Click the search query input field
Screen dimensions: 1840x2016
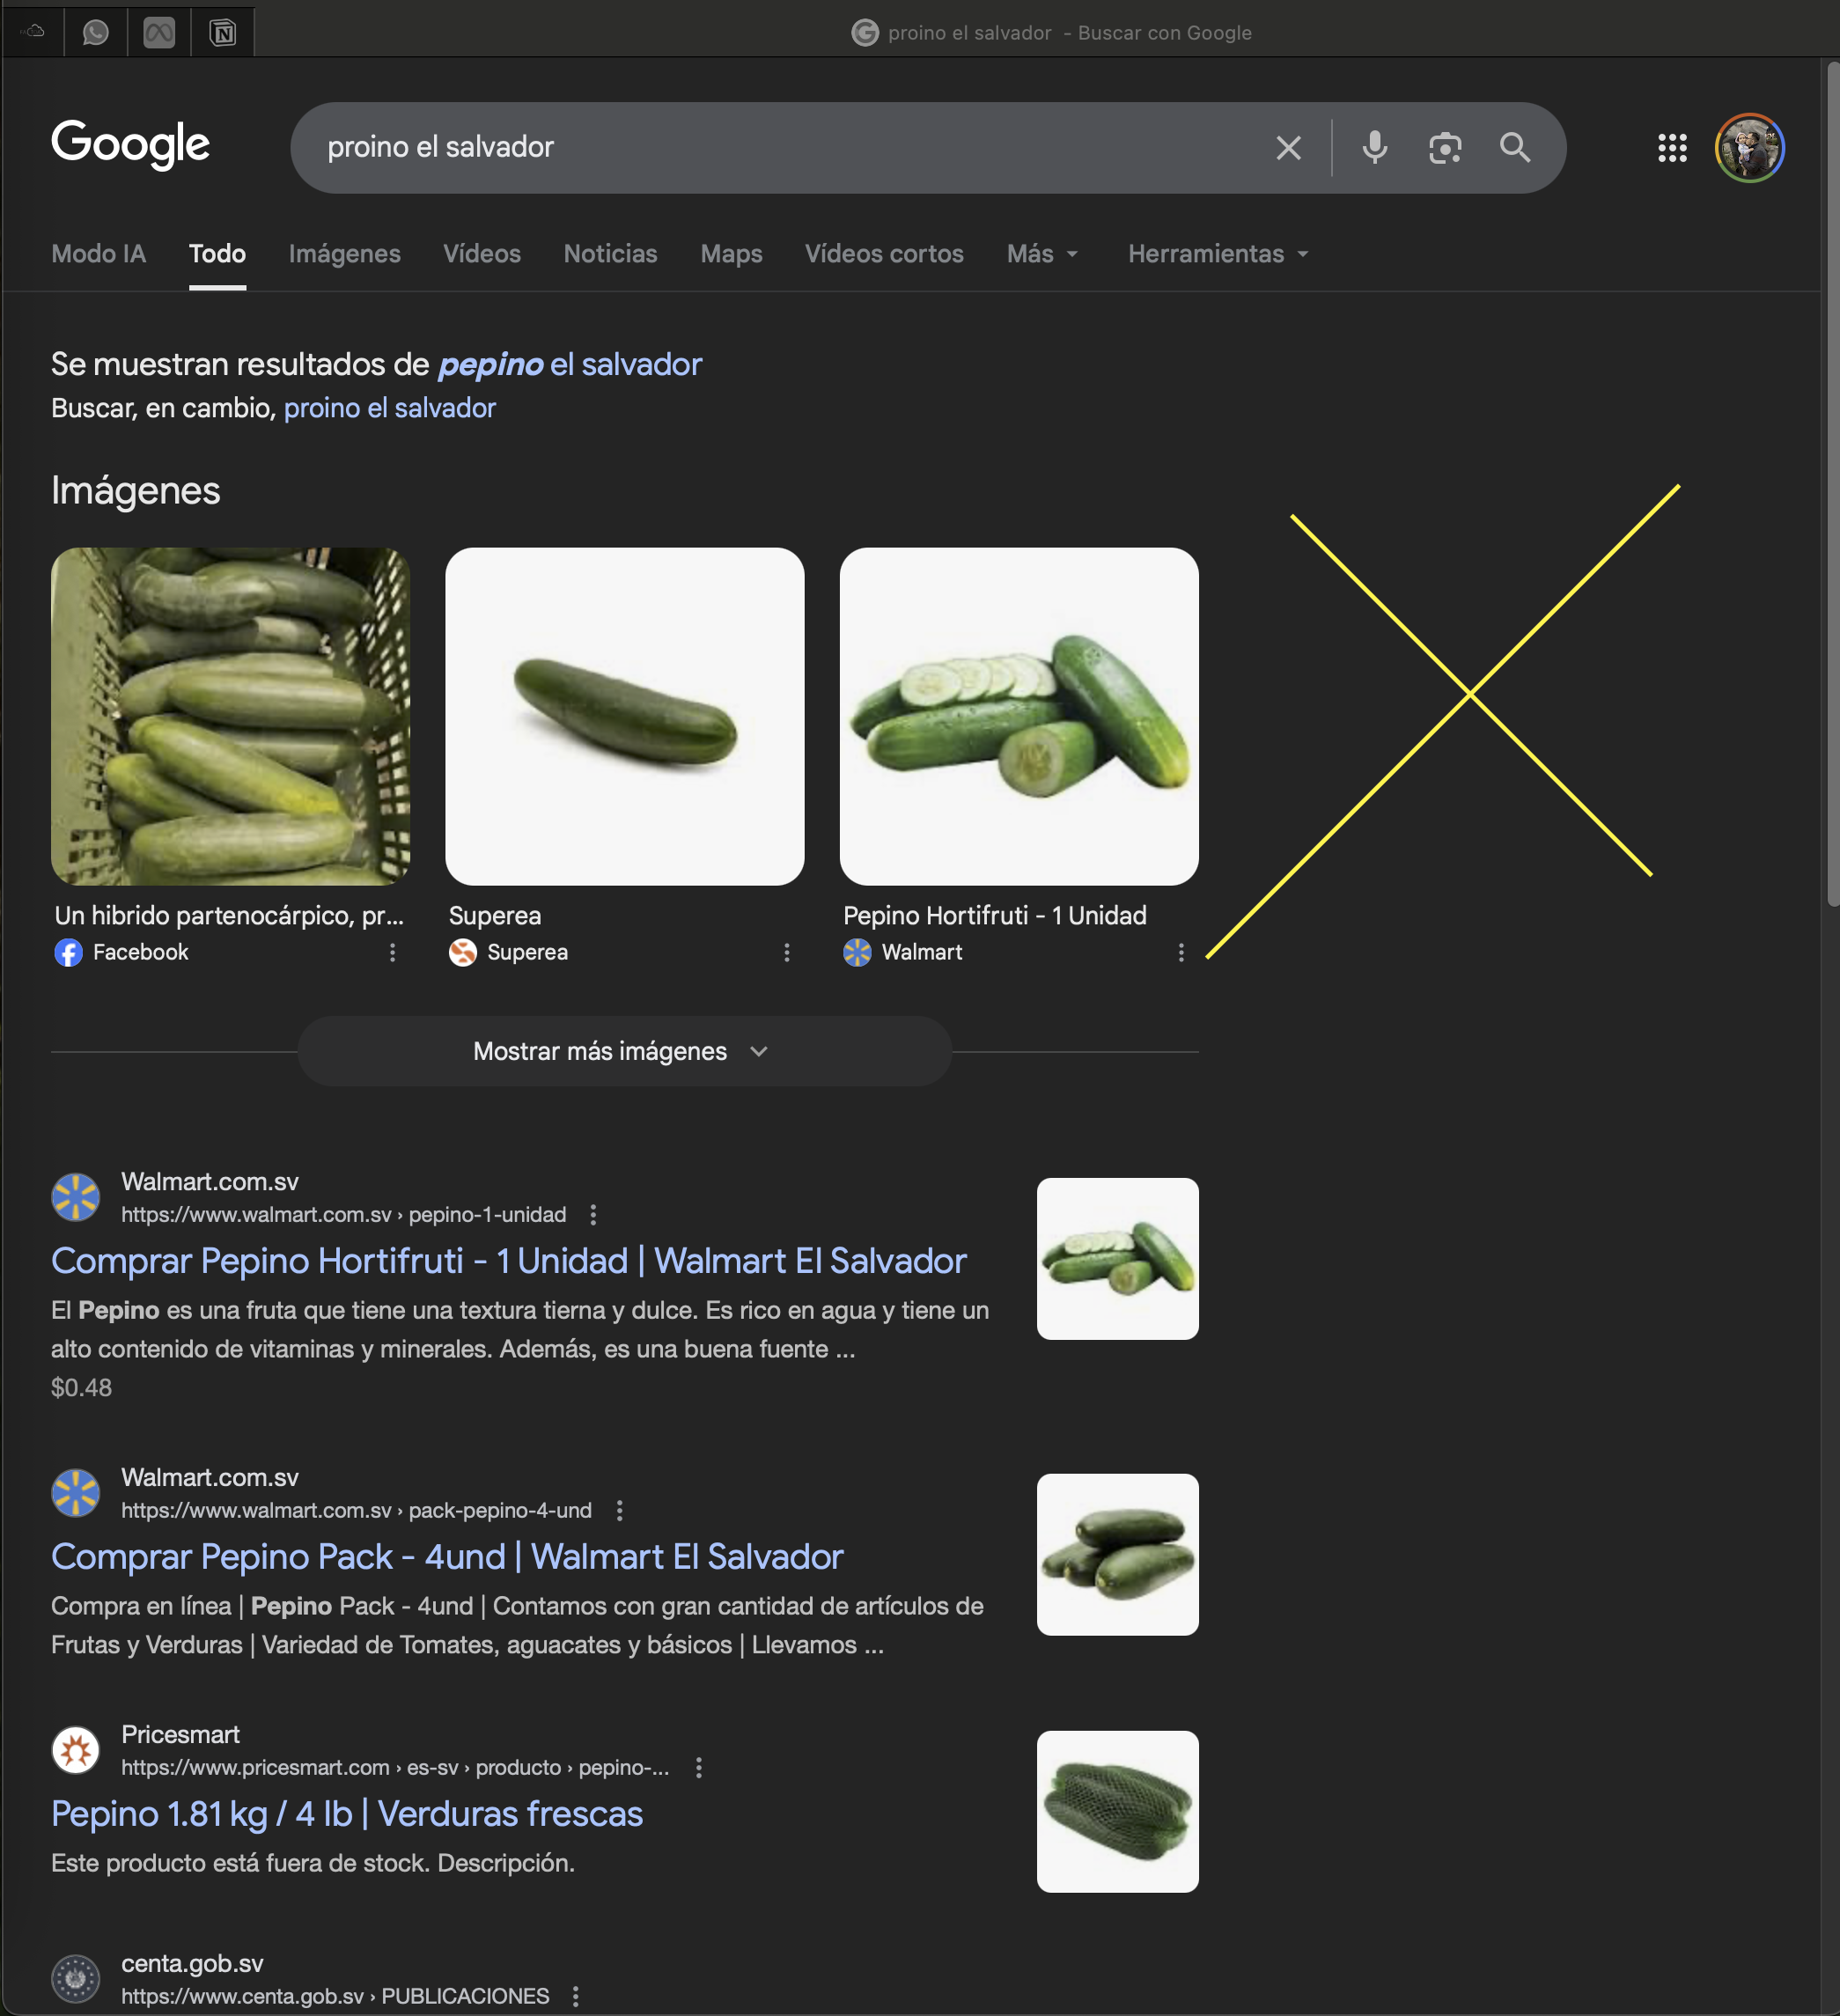(x=780, y=148)
